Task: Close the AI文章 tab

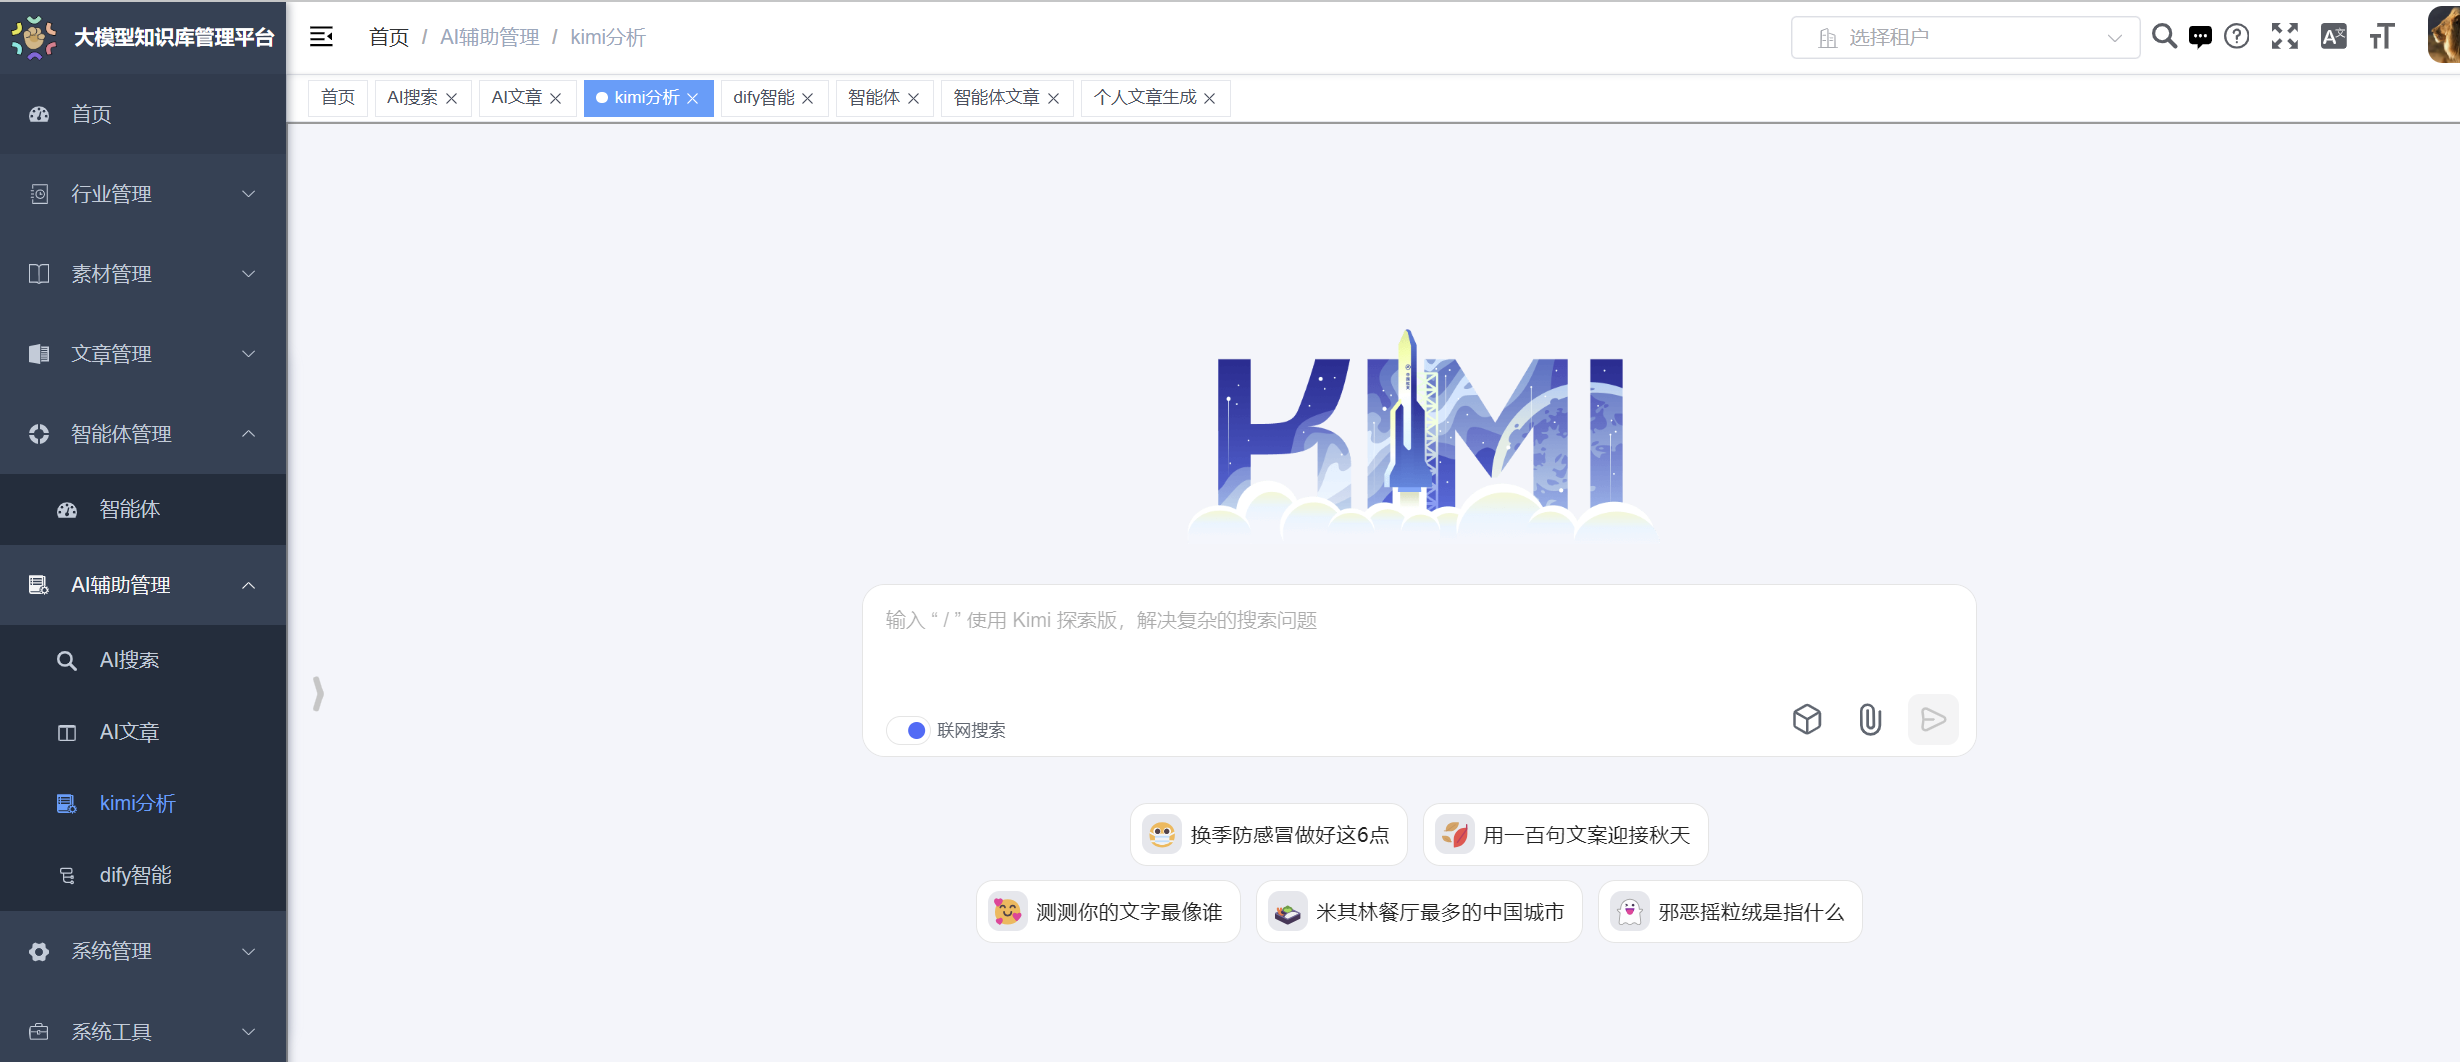Action: coord(556,98)
